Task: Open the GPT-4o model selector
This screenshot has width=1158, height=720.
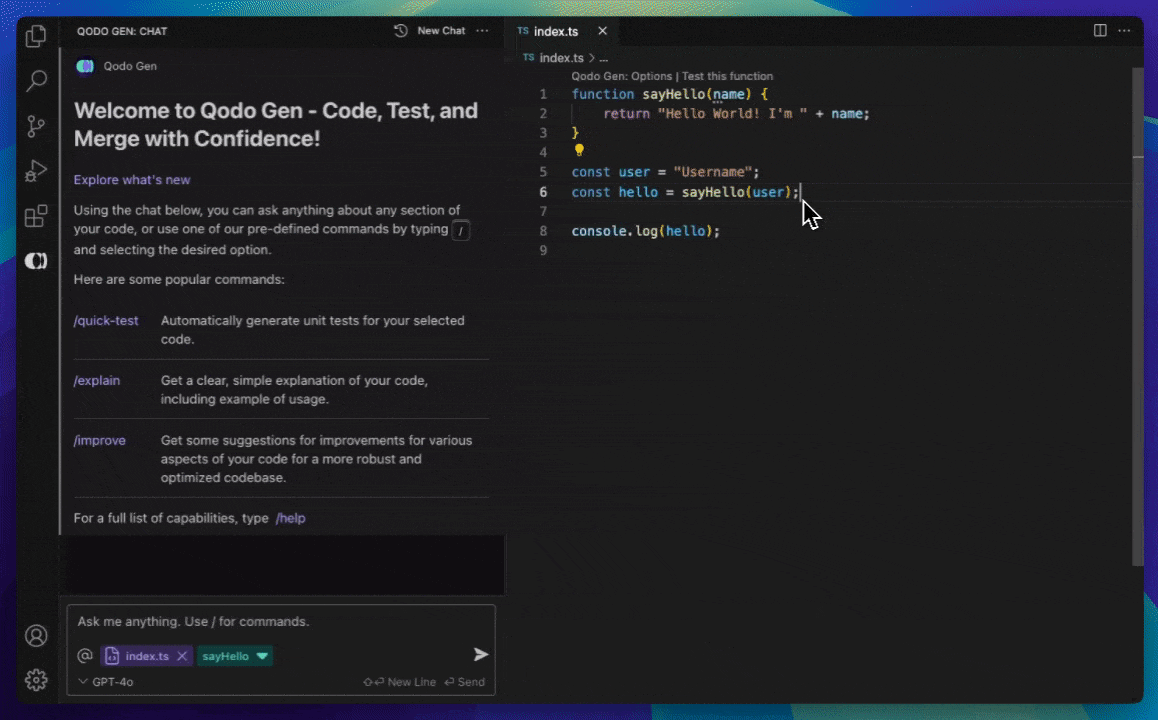Action: (x=106, y=682)
